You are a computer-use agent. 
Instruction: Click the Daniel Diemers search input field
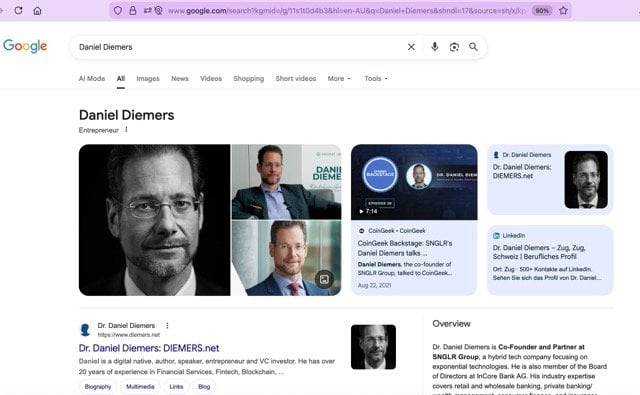pos(241,47)
